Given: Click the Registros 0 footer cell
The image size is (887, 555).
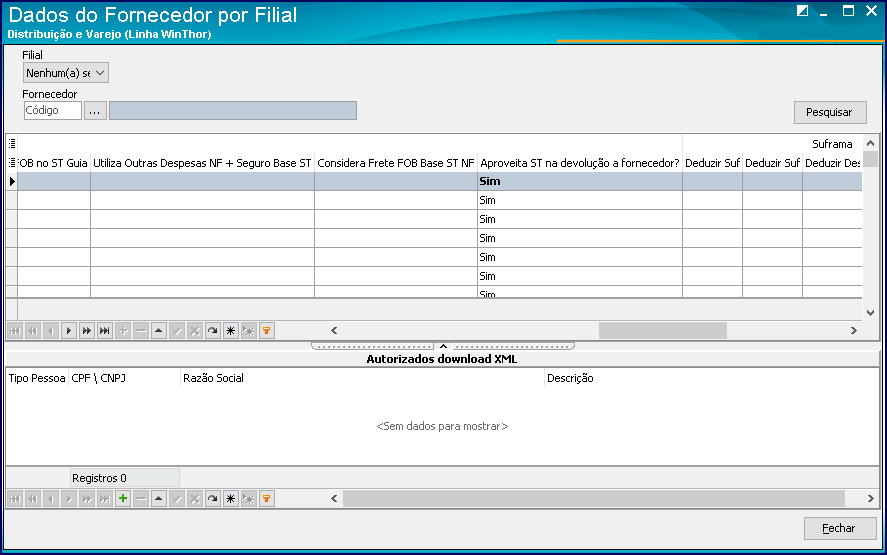Looking at the screenshot, I should (125, 478).
